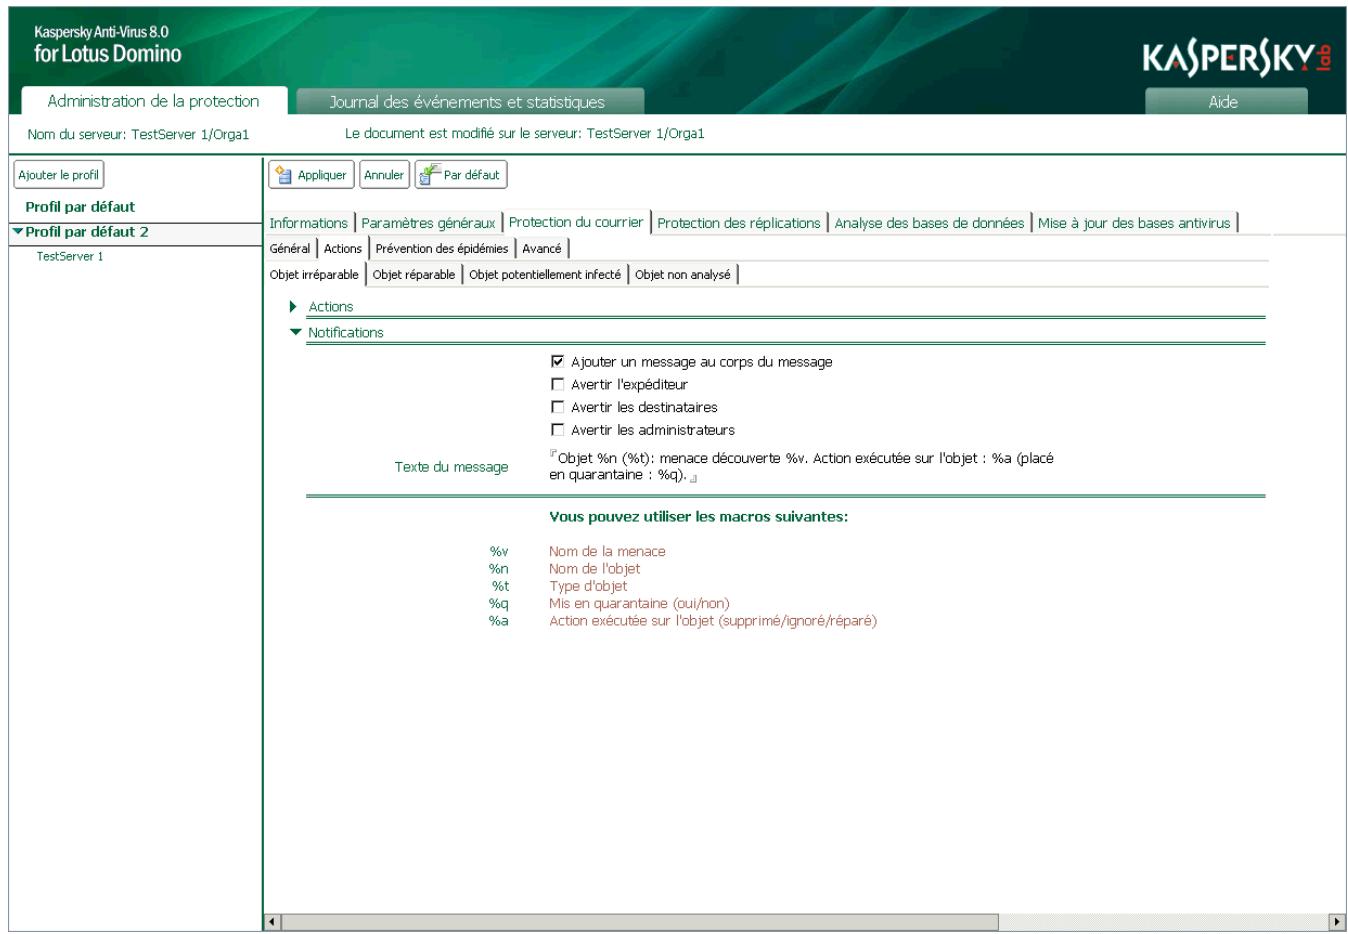
Task: Expand the Actions section
Action: click(293, 309)
